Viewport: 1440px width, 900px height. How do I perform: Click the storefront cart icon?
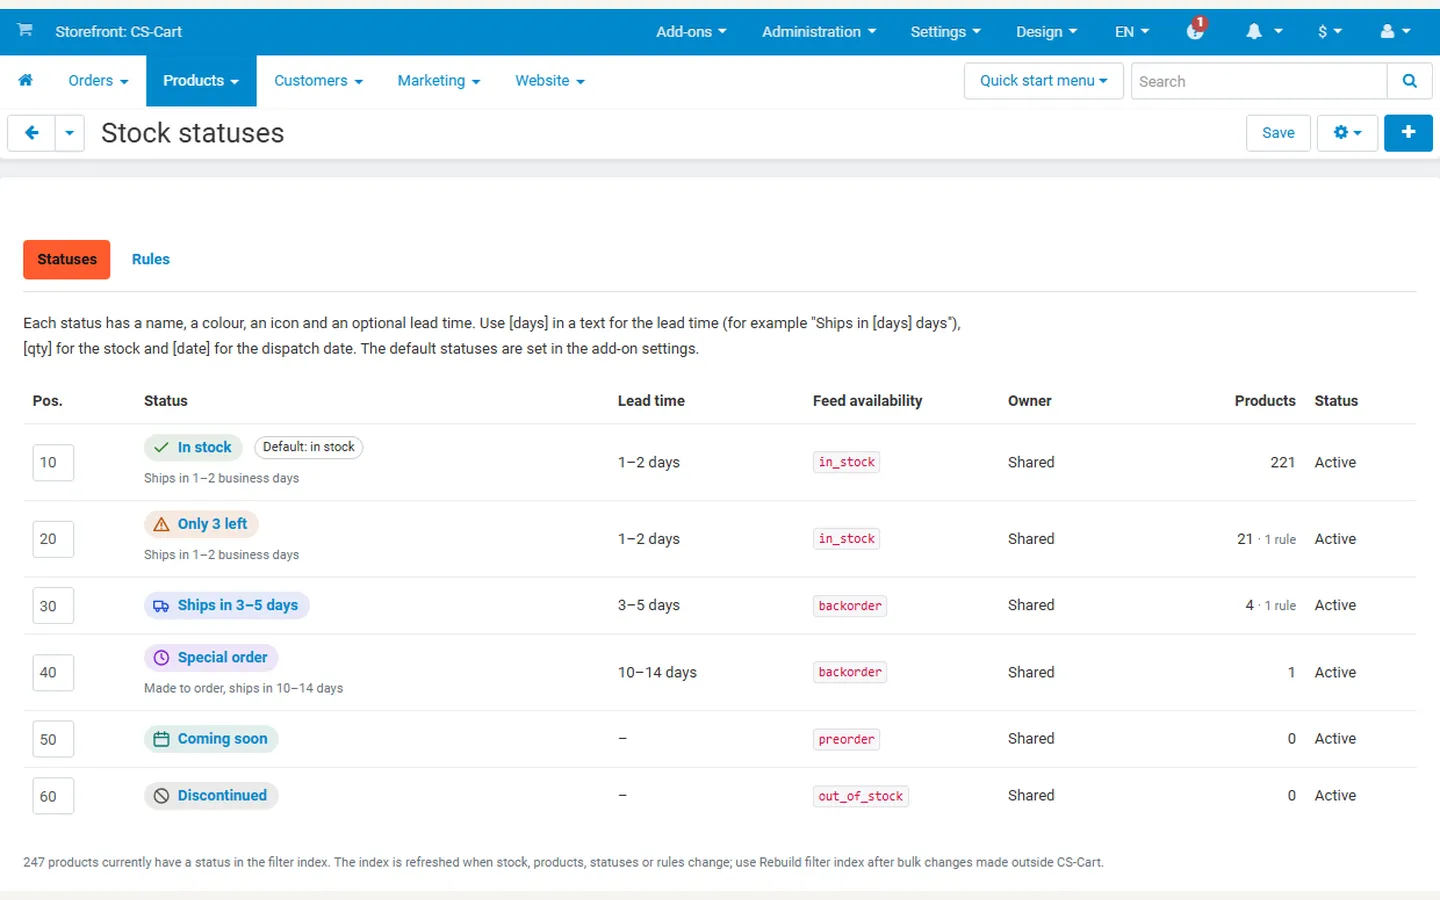click(25, 30)
